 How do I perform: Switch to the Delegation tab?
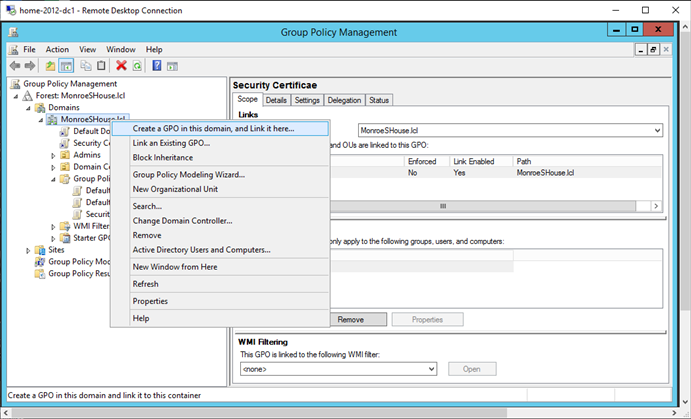pos(344,100)
